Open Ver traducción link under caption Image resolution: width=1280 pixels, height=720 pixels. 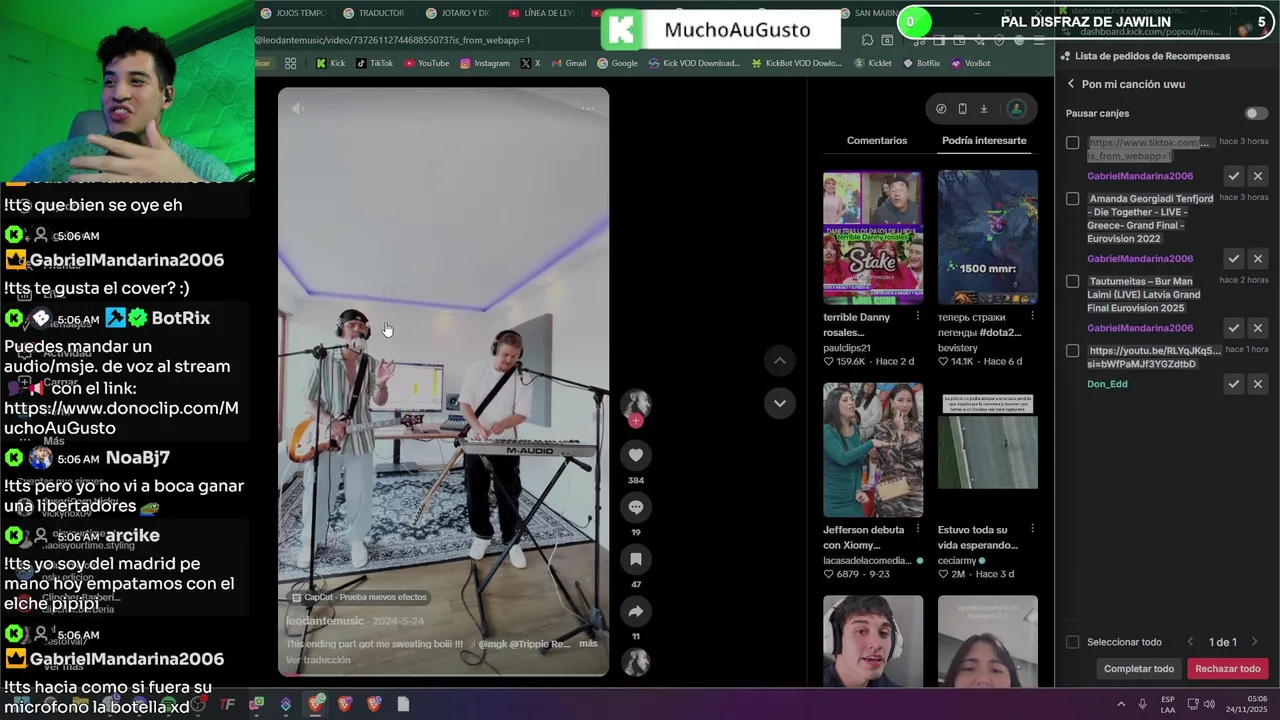tap(318, 660)
